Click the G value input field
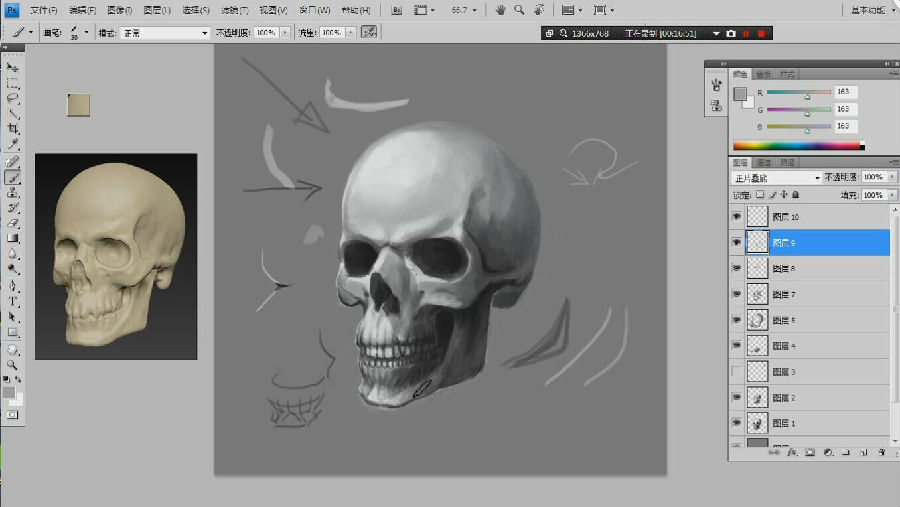 pos(845,109)
